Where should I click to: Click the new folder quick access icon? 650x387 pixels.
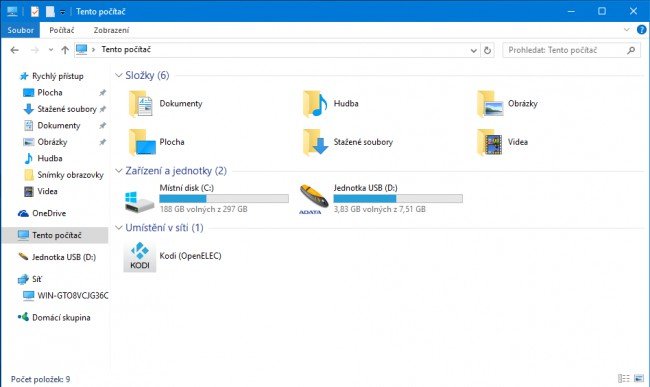coord(50,12)
